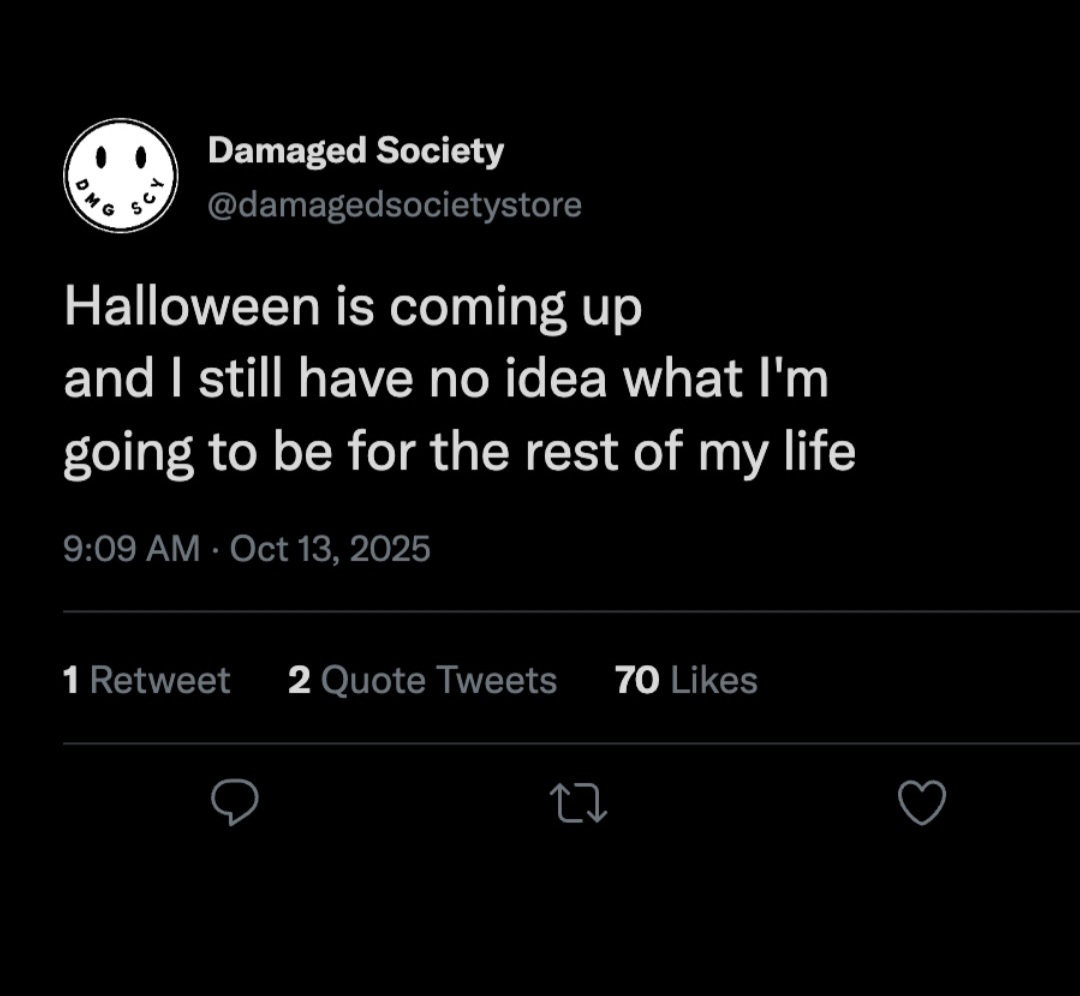The height and width of the screenshot is (996, 1080).
Task: Click the Damaged Society display name
Action: [x=355, y=151]
